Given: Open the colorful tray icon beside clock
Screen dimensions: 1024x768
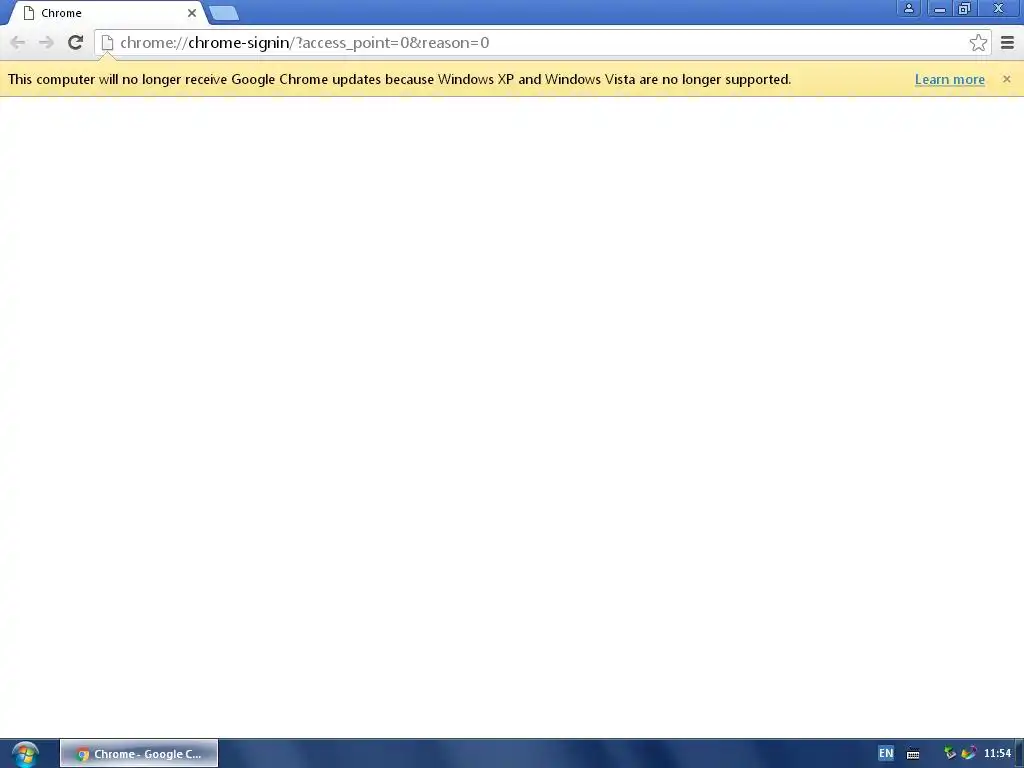Looking at the screenshot, I should [968, 754].
